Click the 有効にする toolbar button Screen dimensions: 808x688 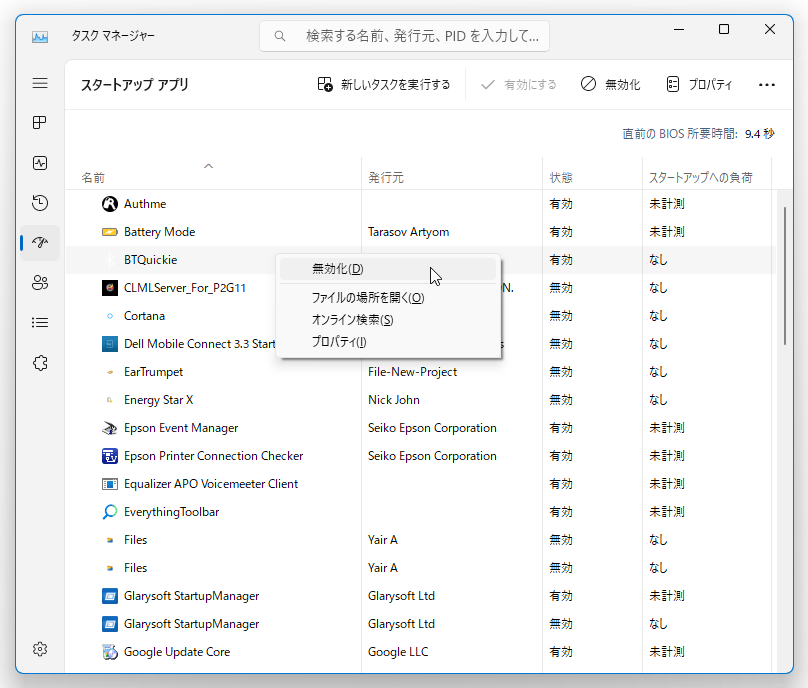(519, 85)
